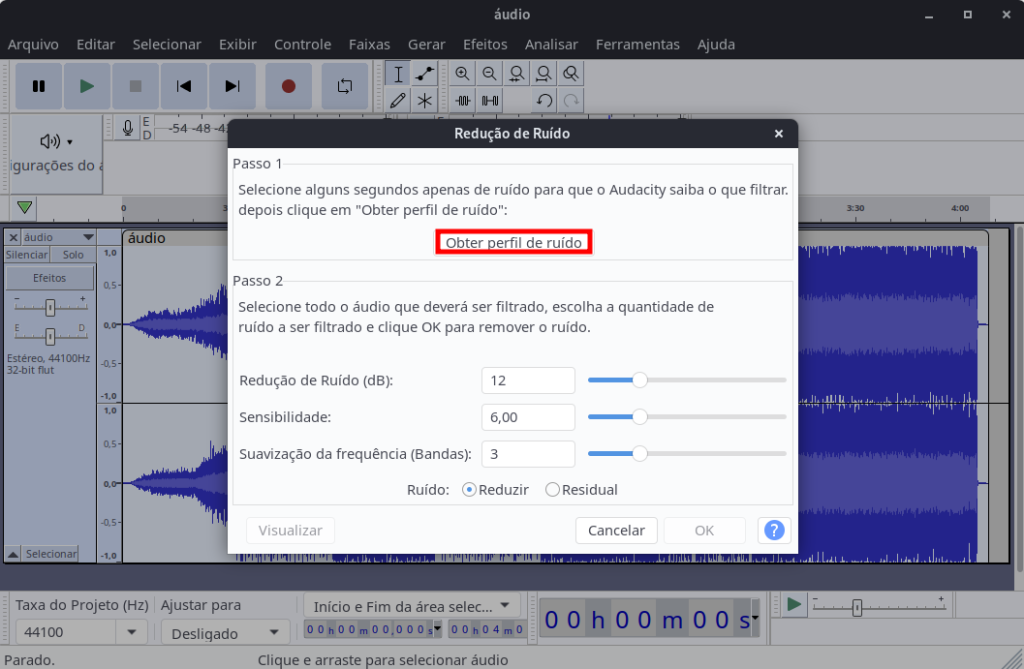Toggle Solo on the áudio track
Screen dimensions: 1024x669
point(72,255)
